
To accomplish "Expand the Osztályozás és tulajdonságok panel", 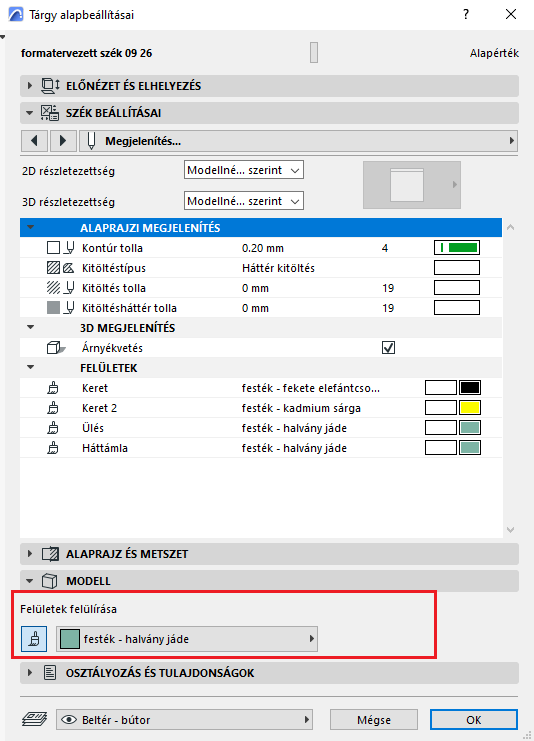I will coord(30,672).
